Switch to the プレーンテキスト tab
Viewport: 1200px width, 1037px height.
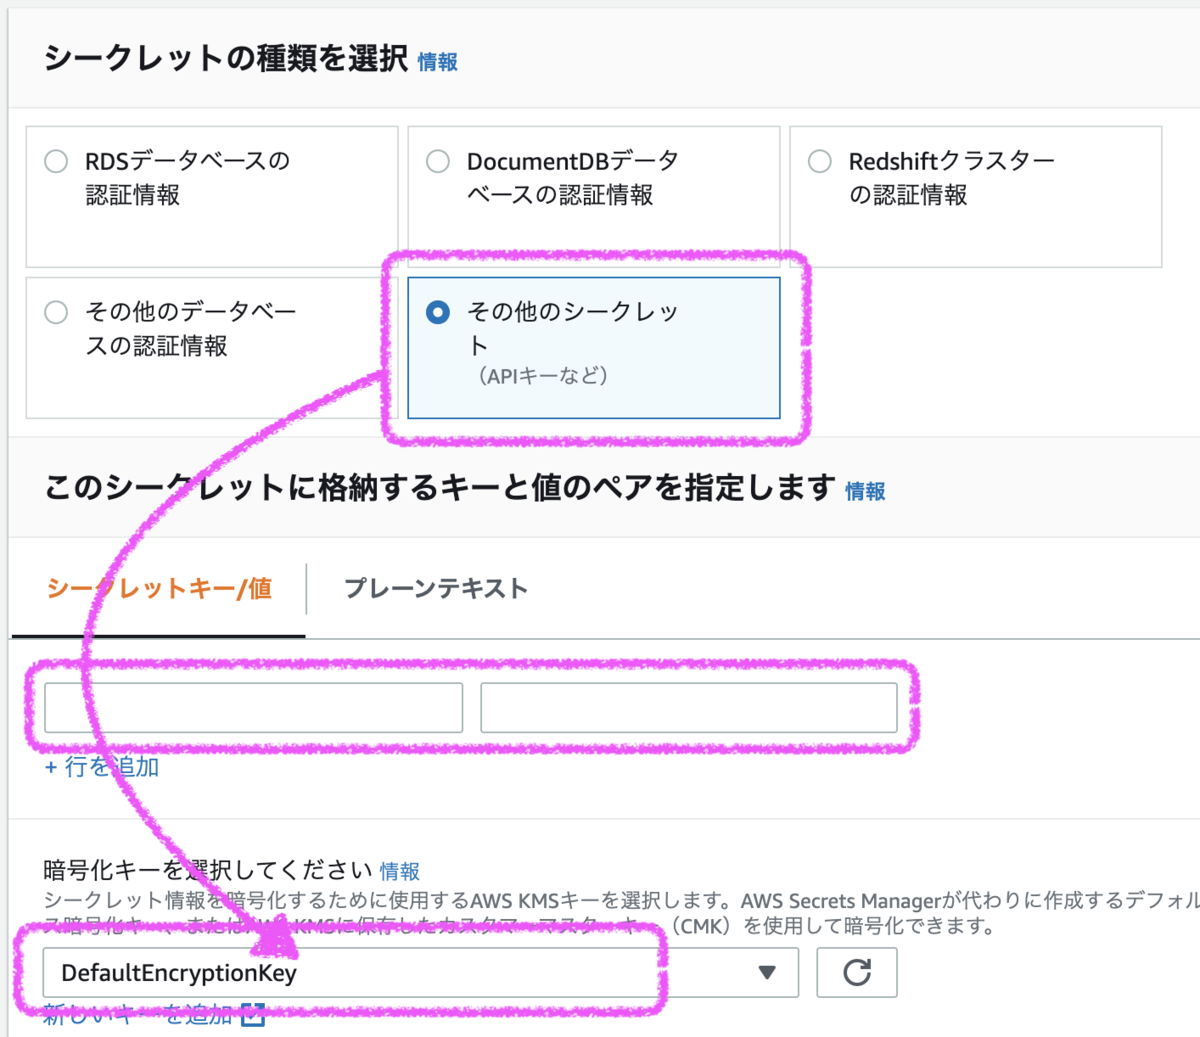click(x=434, y=589)
